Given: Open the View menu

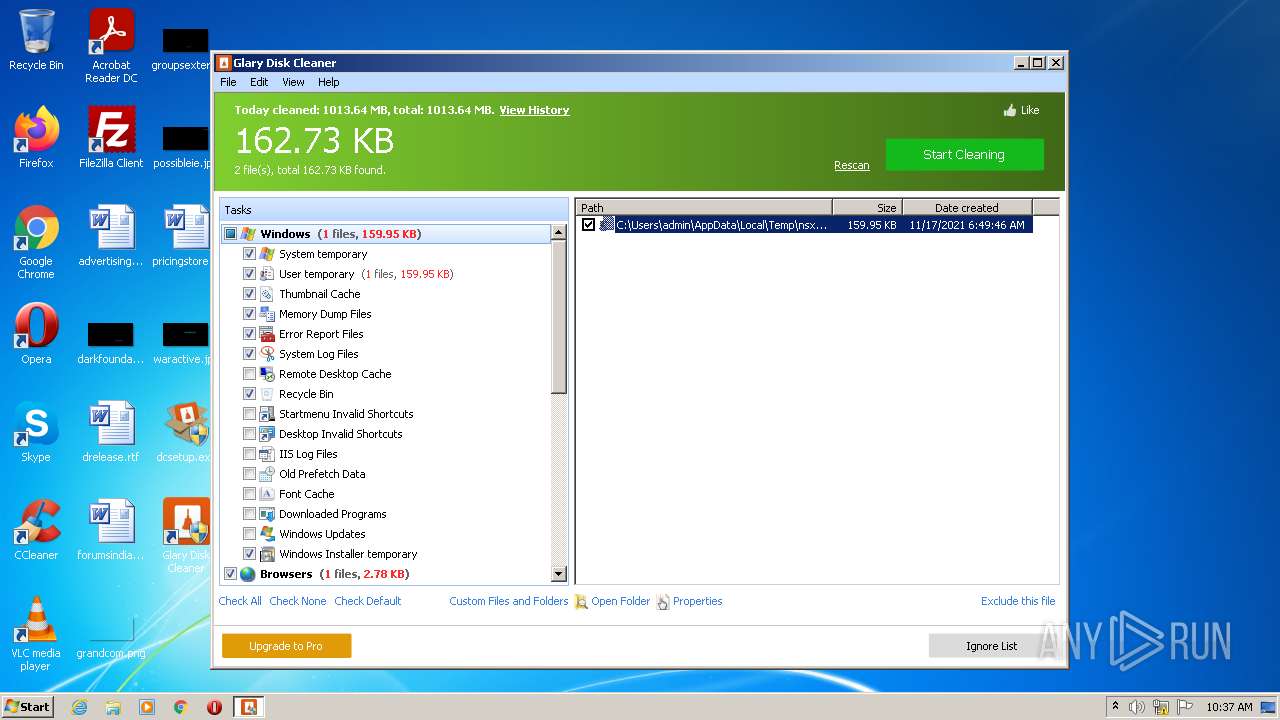Looking at the screenshot, I should [293, 82].
